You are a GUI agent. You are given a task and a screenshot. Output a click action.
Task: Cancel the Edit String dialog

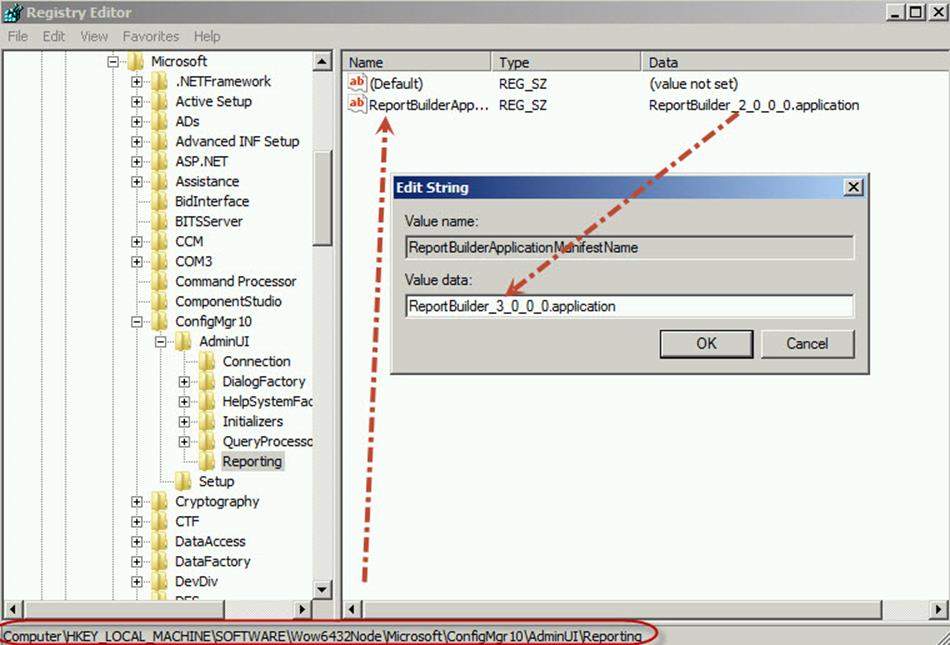click(808, 343)
